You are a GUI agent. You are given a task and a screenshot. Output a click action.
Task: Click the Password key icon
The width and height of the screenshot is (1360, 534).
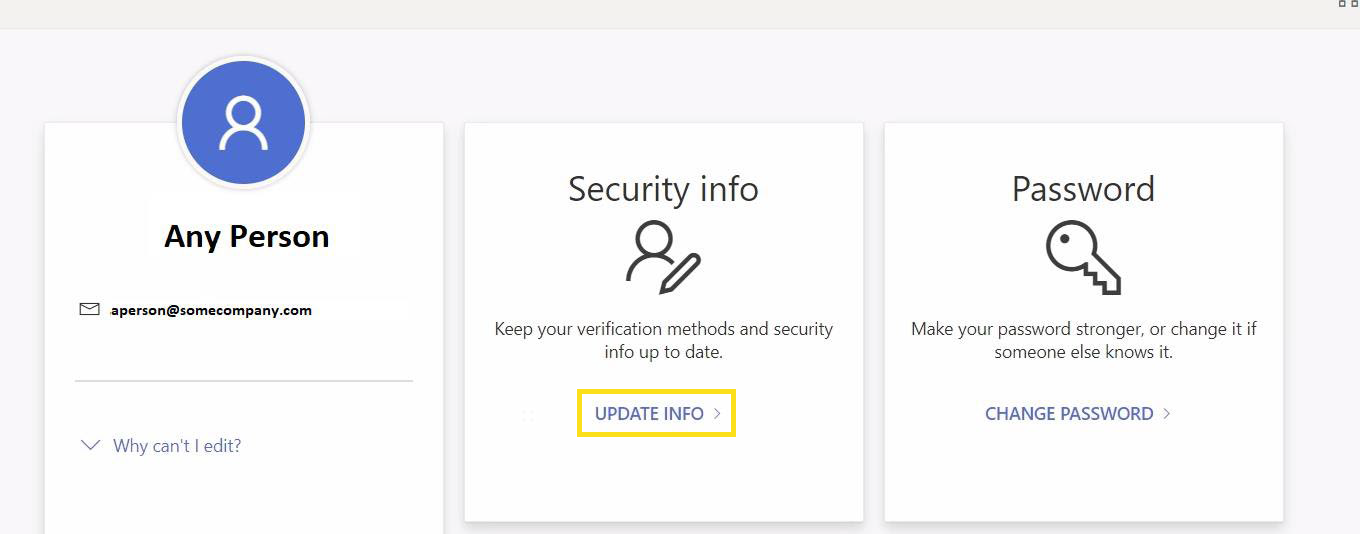pyautogui.click(x=1083, y=257)
